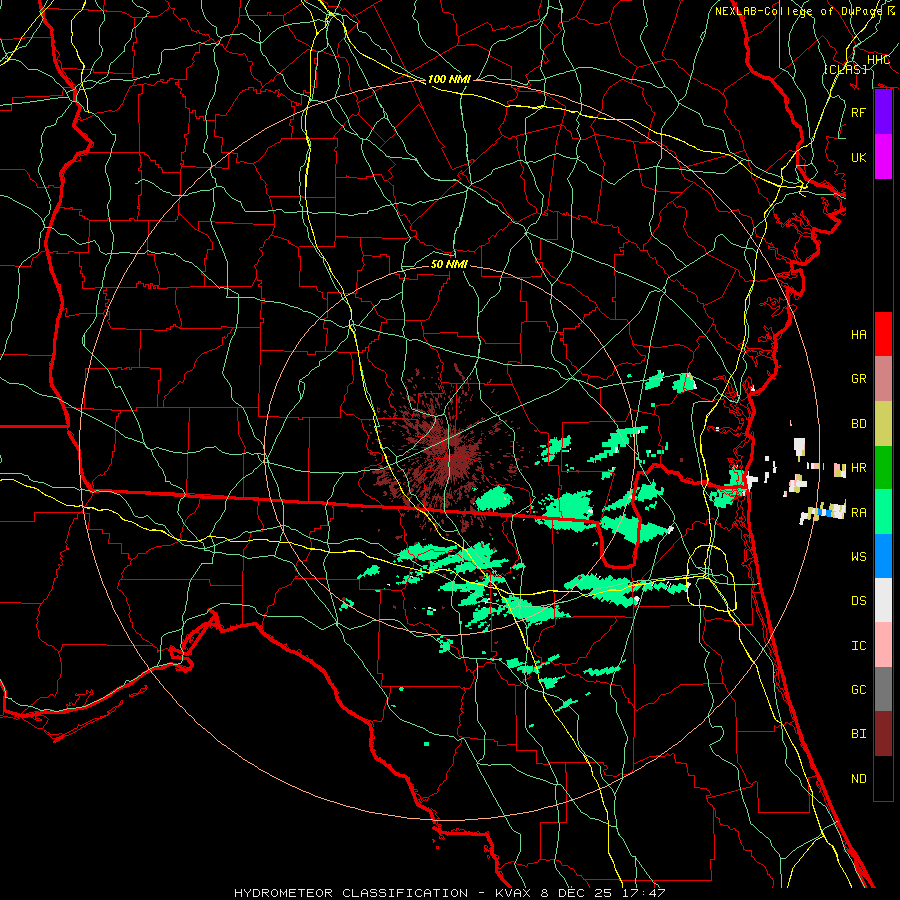
Task: Click the ND legend label
Action: pos(858,779)
